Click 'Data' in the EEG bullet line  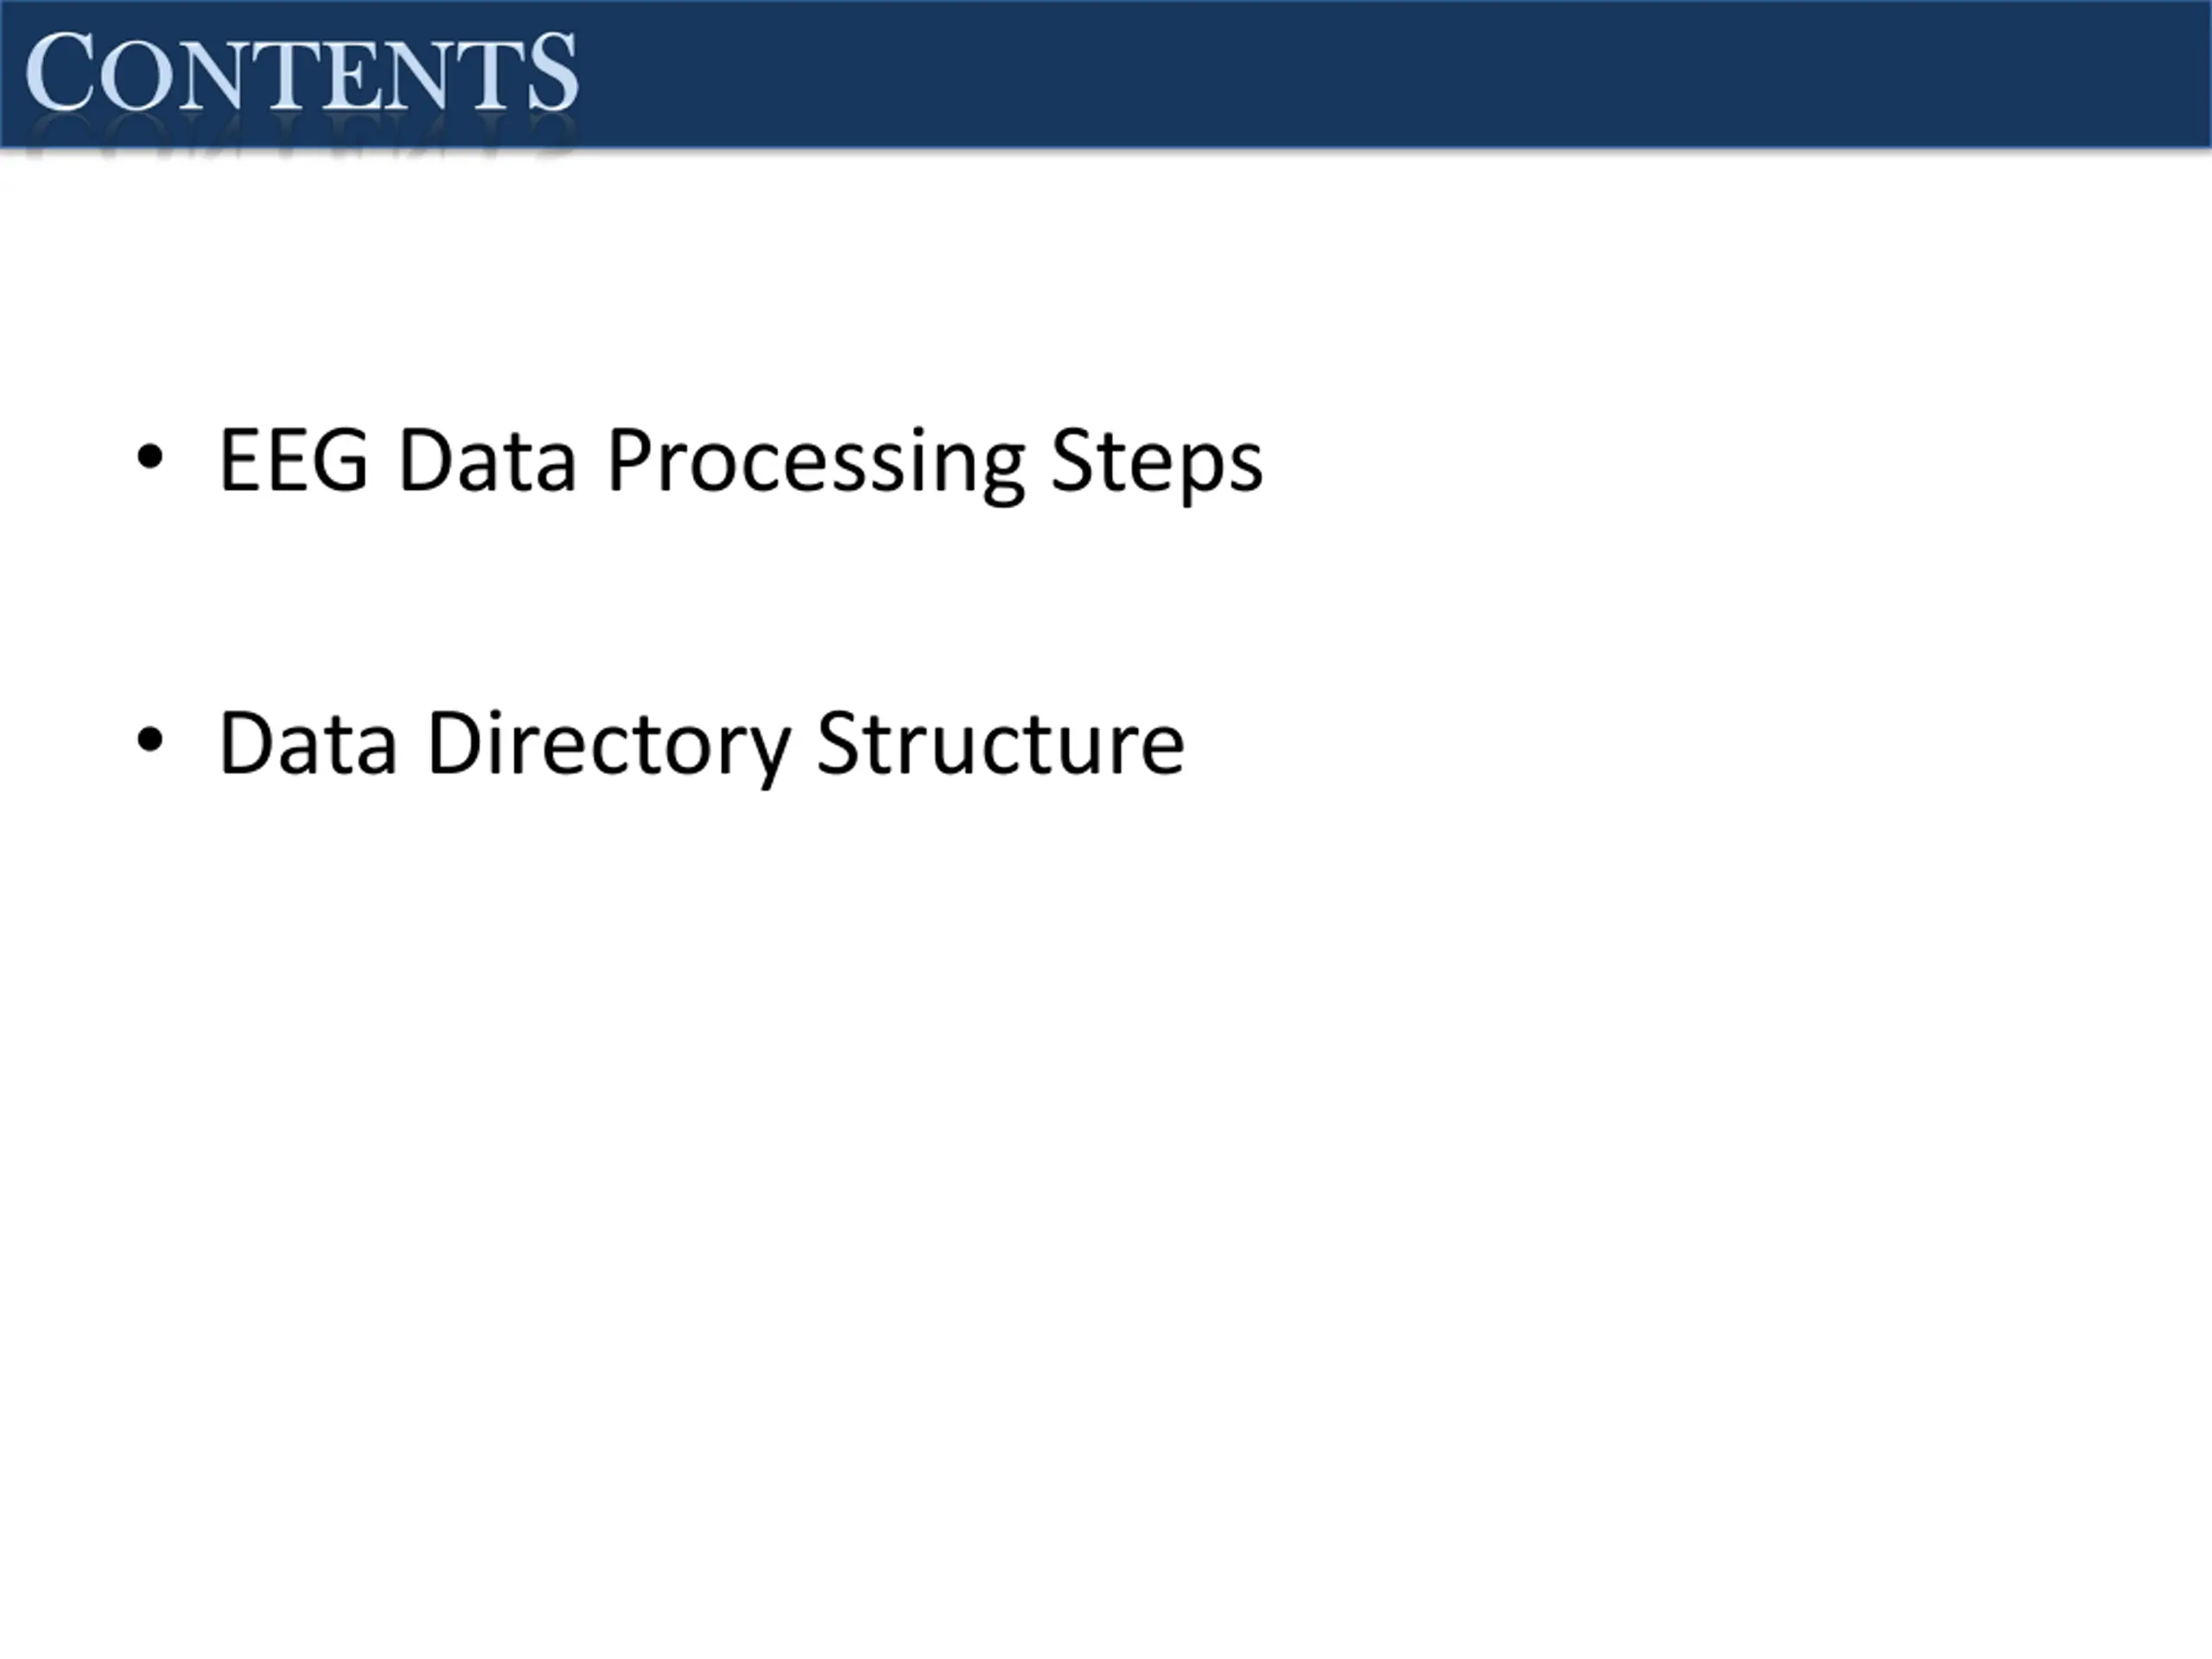(487, 460)
